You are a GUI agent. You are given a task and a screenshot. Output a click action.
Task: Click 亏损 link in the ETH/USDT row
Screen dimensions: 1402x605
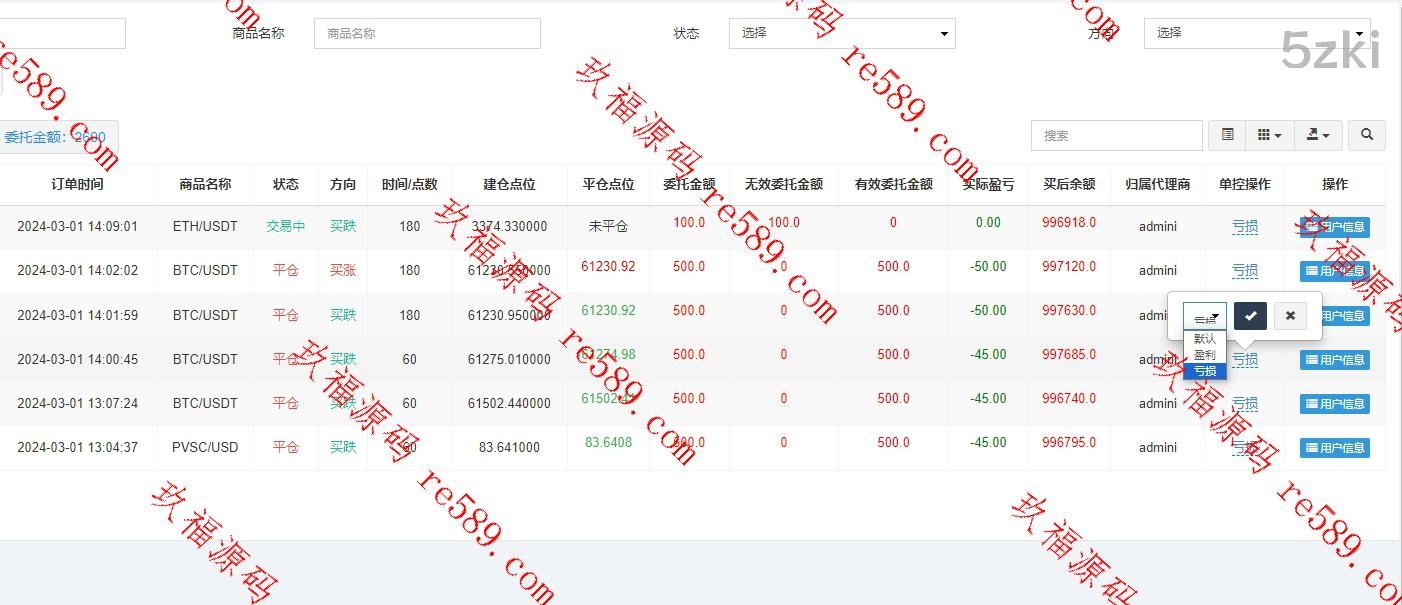click(x=1245, y=227)
